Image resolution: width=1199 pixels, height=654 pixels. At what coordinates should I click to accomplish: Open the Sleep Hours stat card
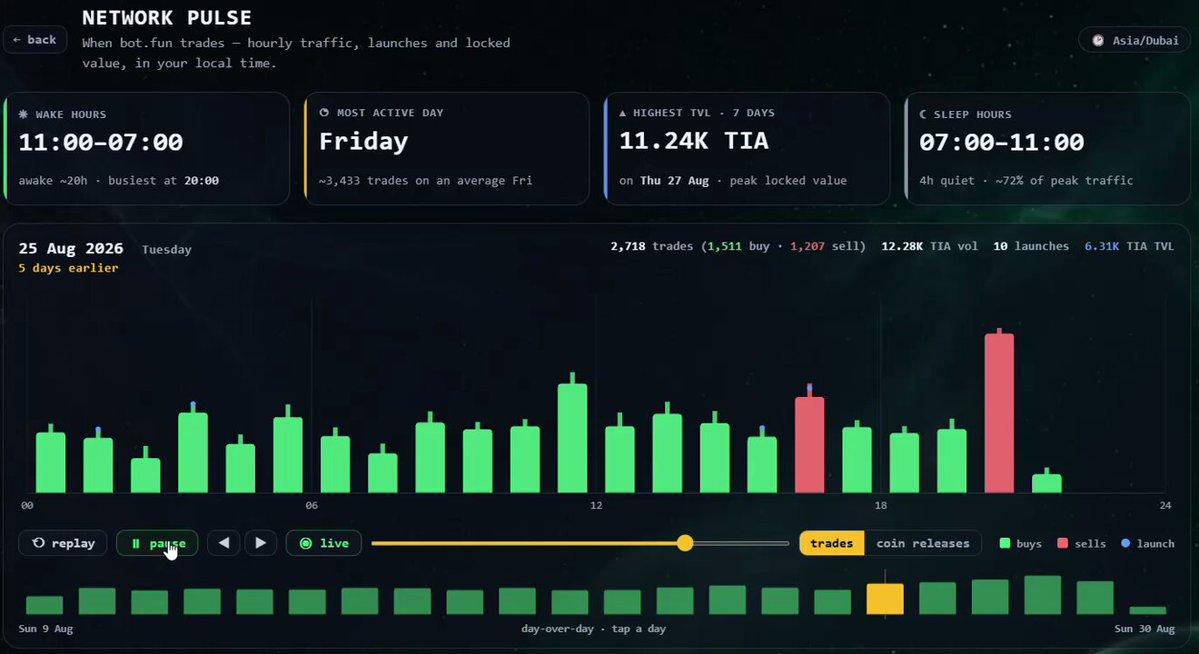1048,148
